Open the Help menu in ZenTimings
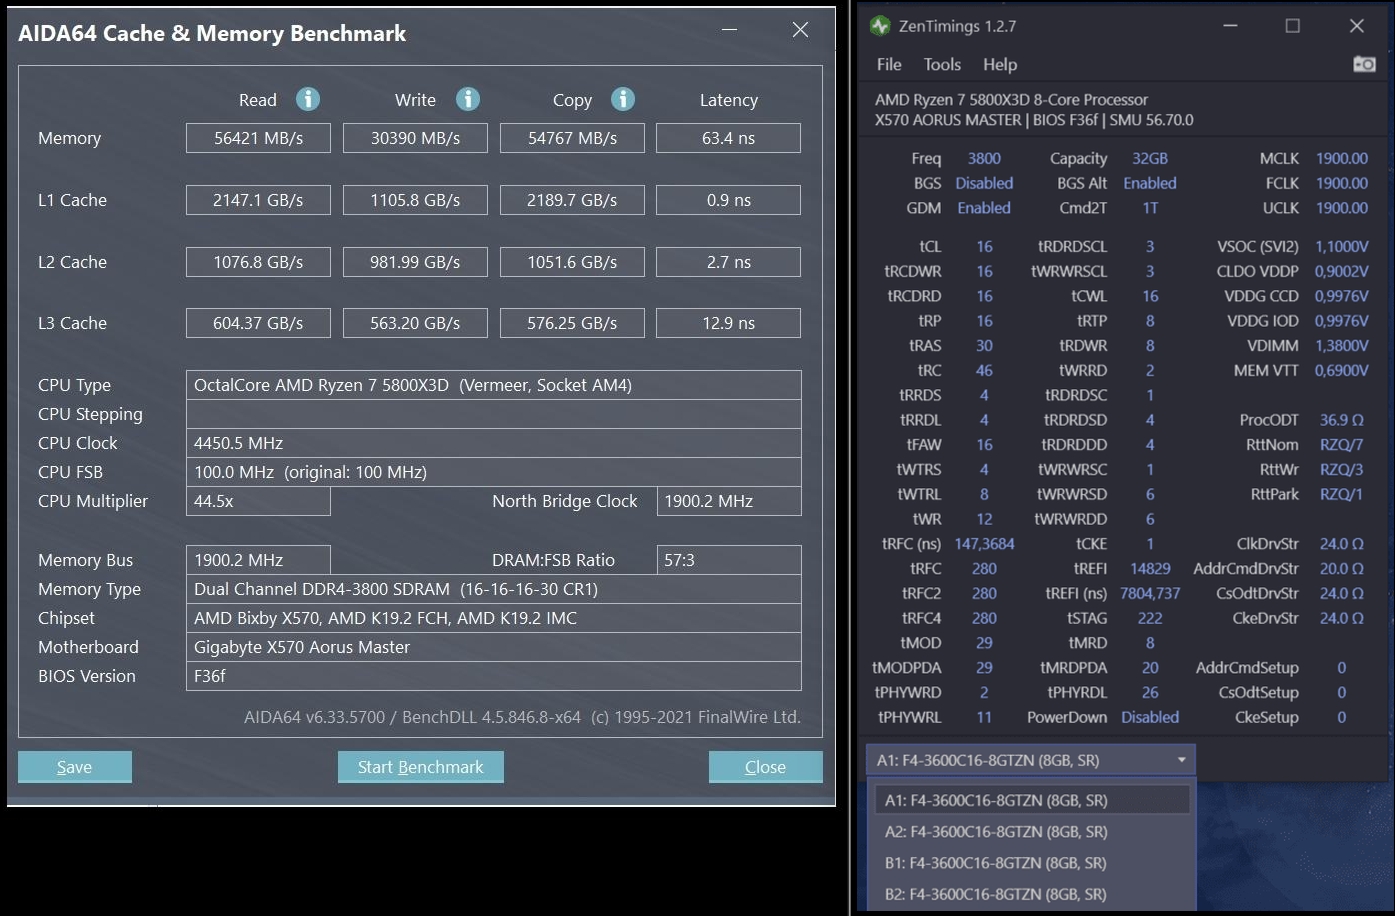Viewport: 1395px width, 916px height. point(998,64)
